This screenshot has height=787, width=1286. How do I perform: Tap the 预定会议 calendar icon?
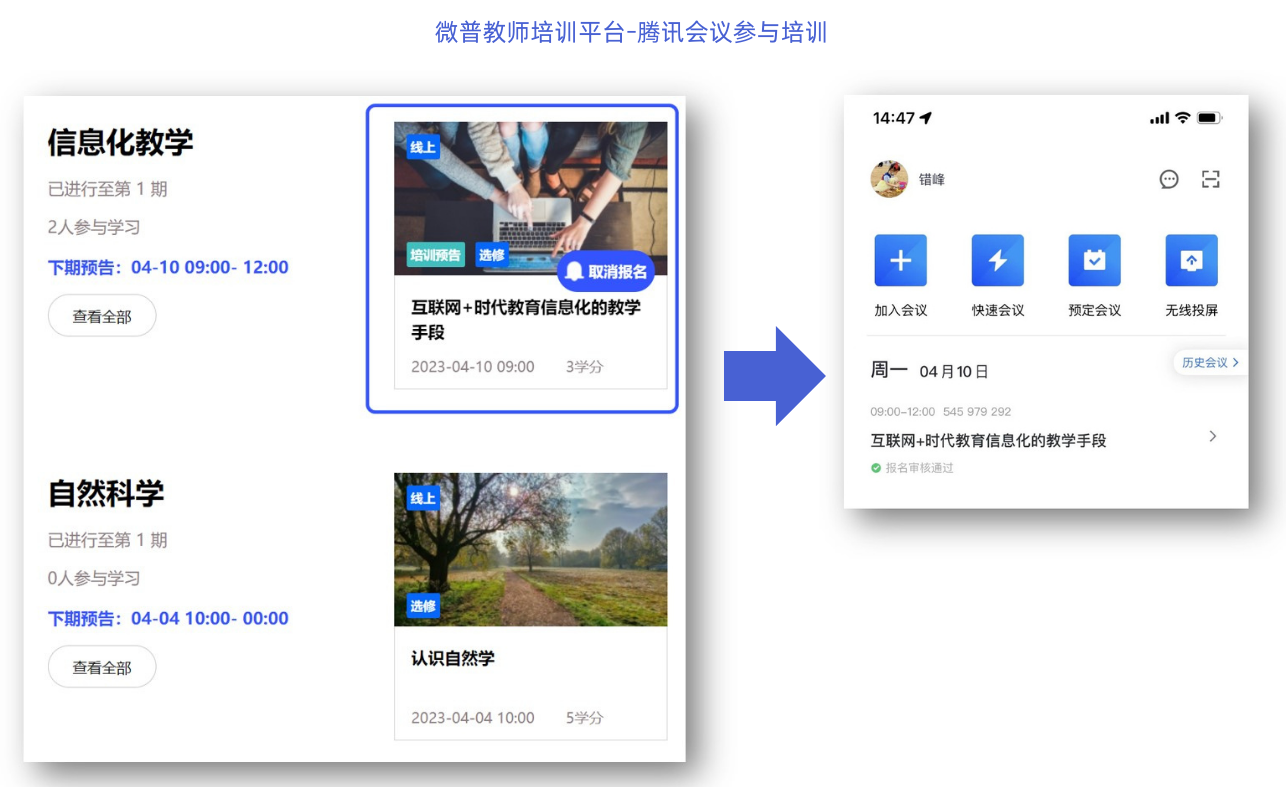[x=1094, y=261]
